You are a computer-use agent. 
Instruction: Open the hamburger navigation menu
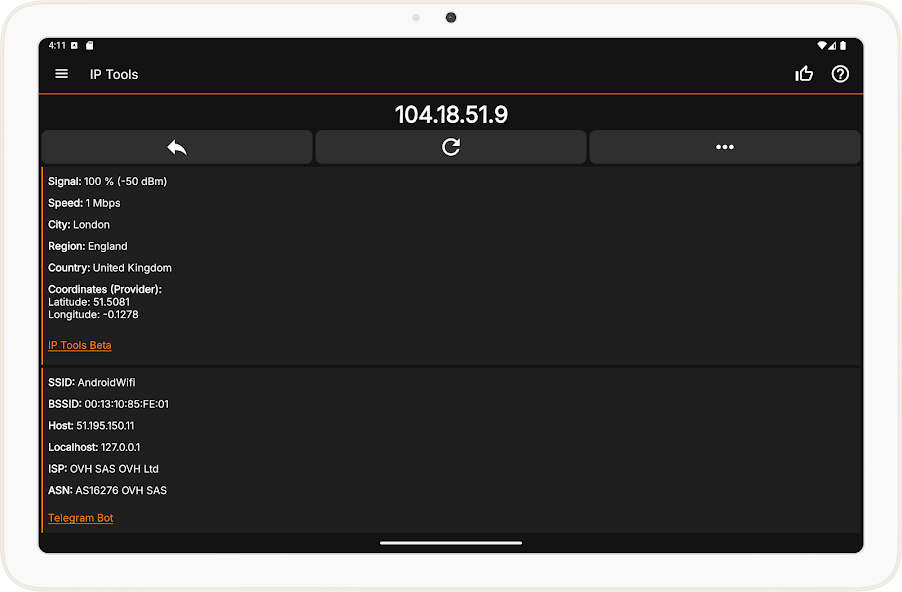coord(62,74)
